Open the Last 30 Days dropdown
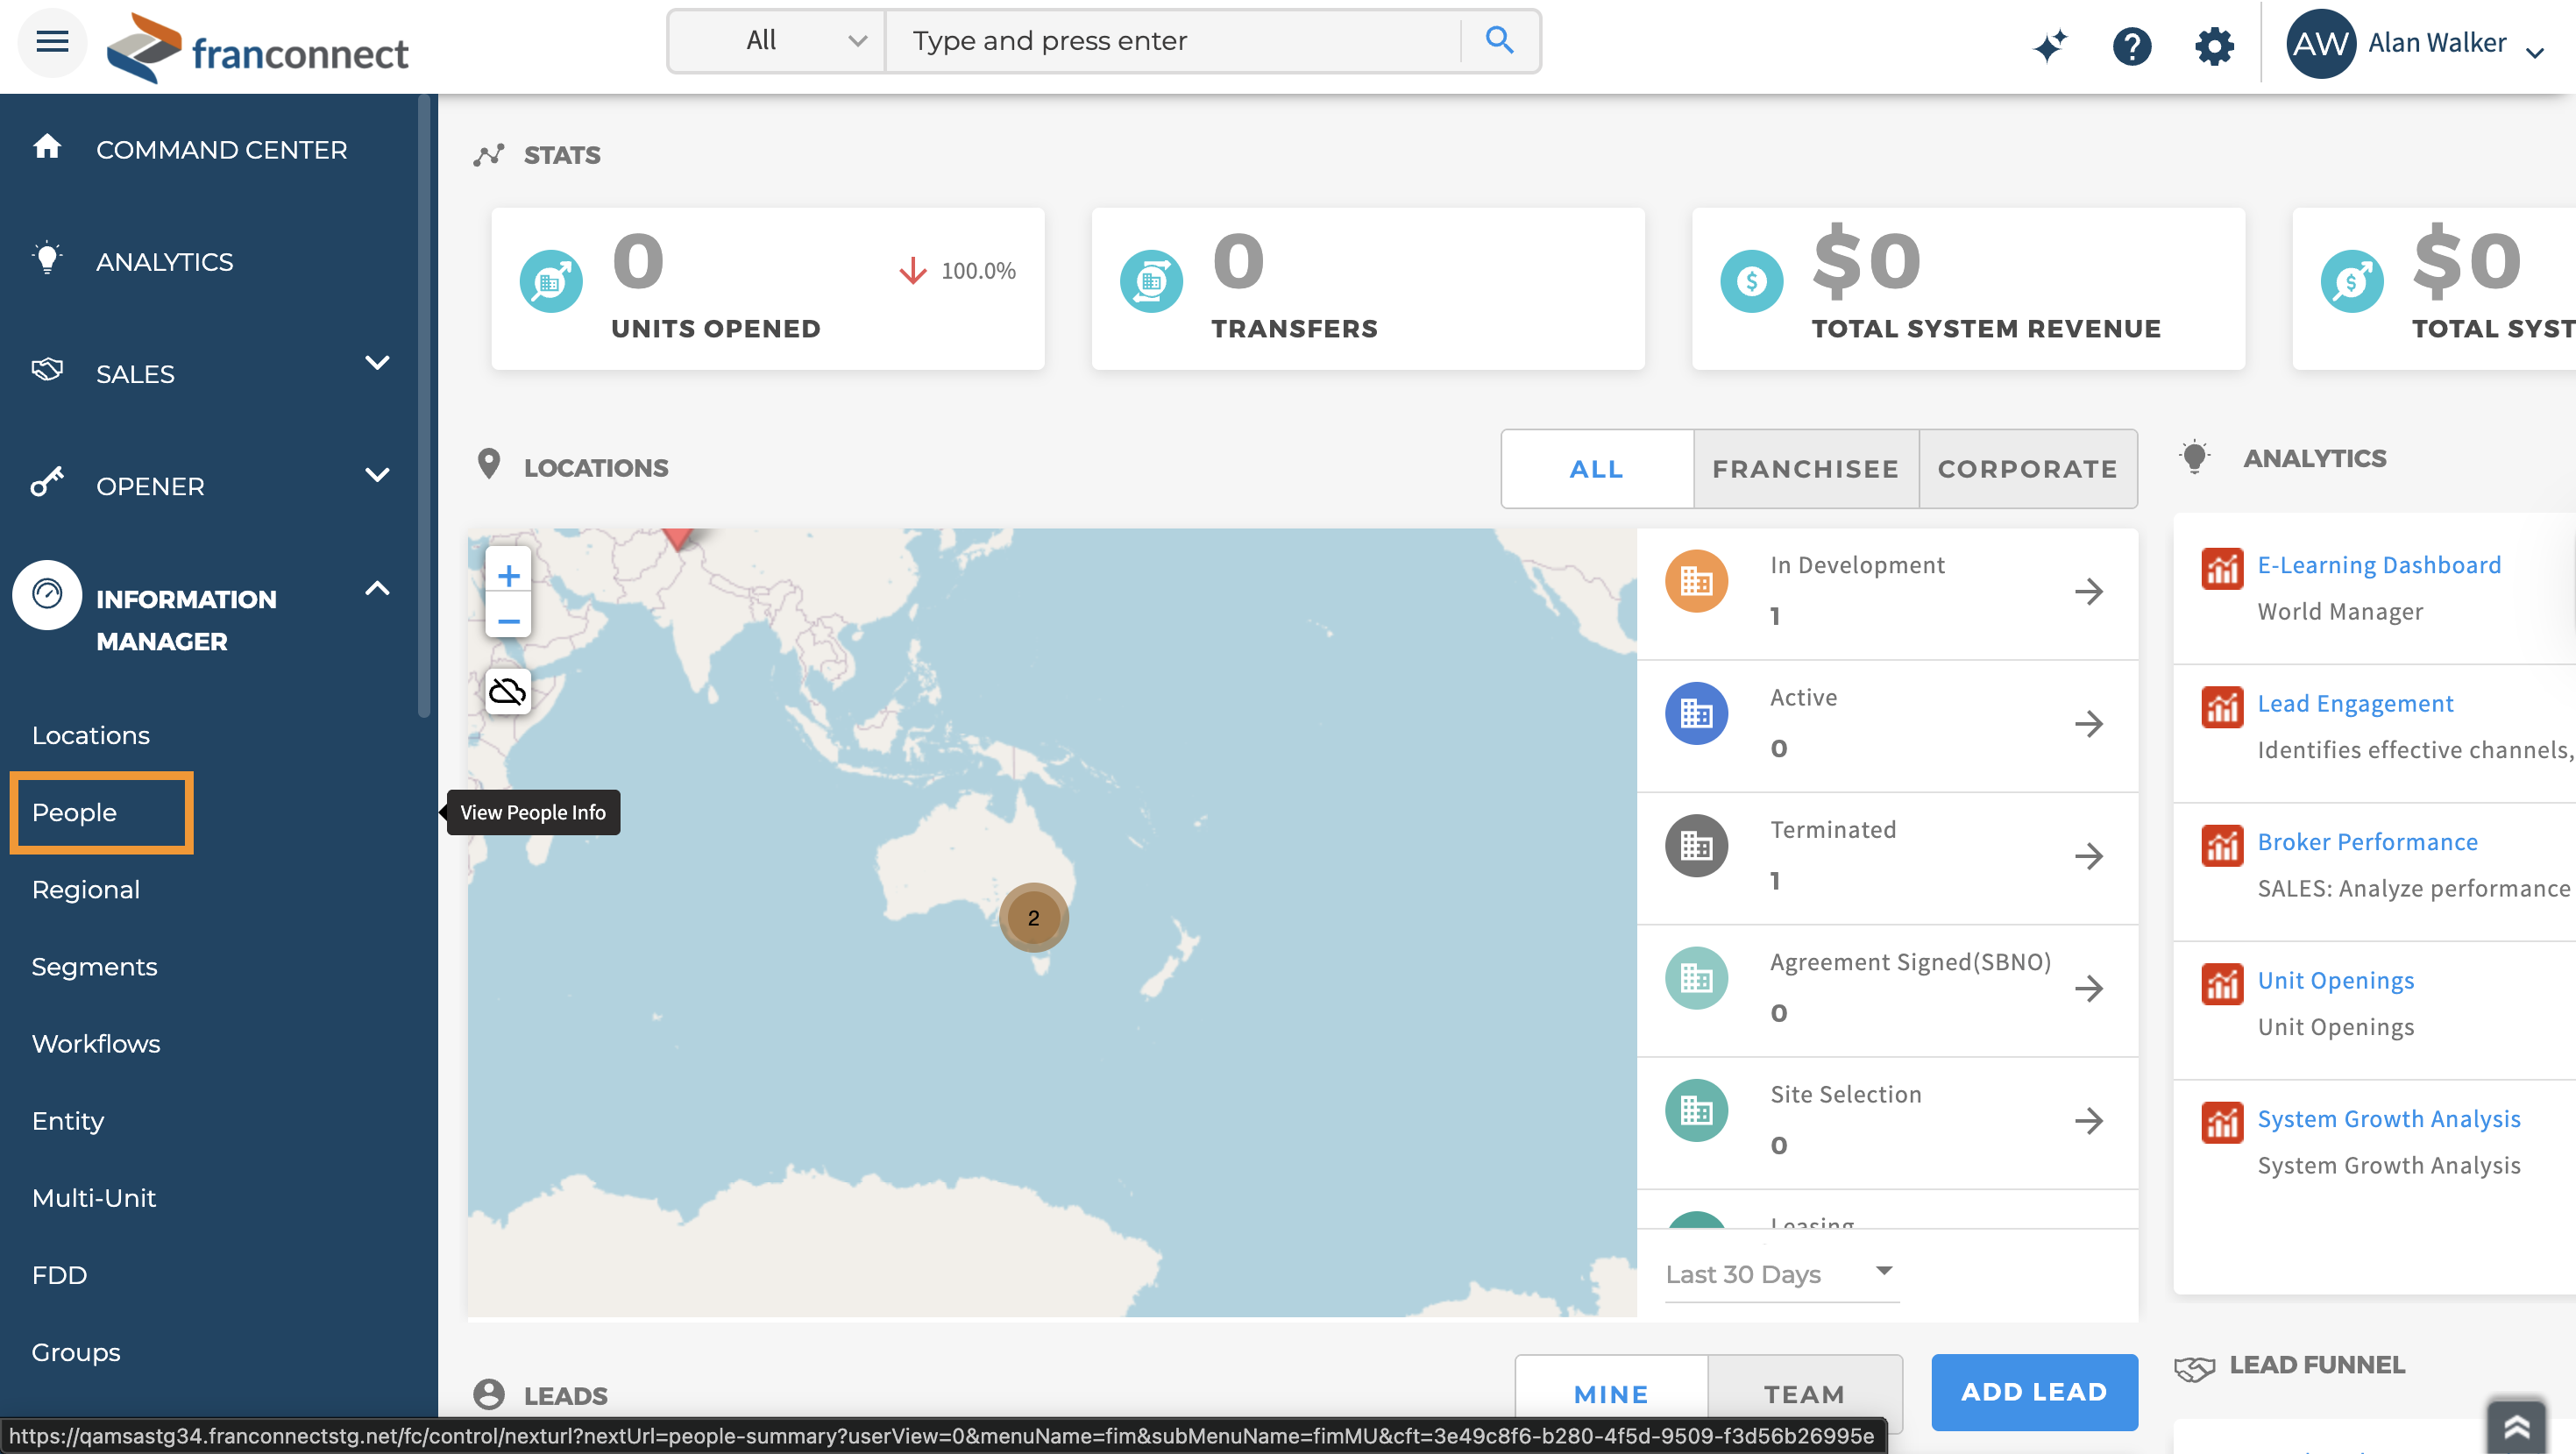The height and width of the screenshot is (1454, 2576). coord(1780,1273)
